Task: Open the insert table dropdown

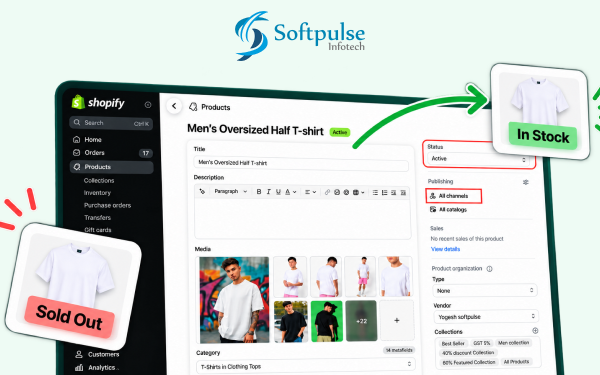Action: (359, 192)
